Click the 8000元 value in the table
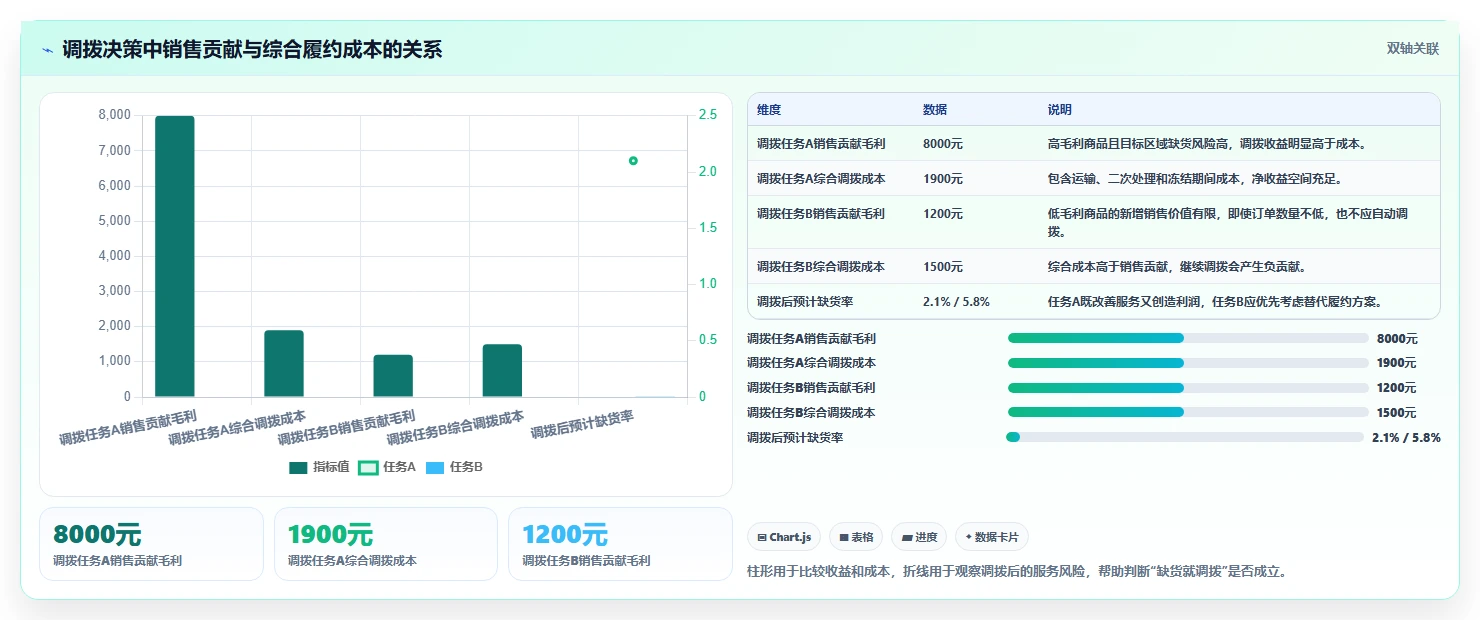This screenshot has width=1480, height=620. [943, 144]
